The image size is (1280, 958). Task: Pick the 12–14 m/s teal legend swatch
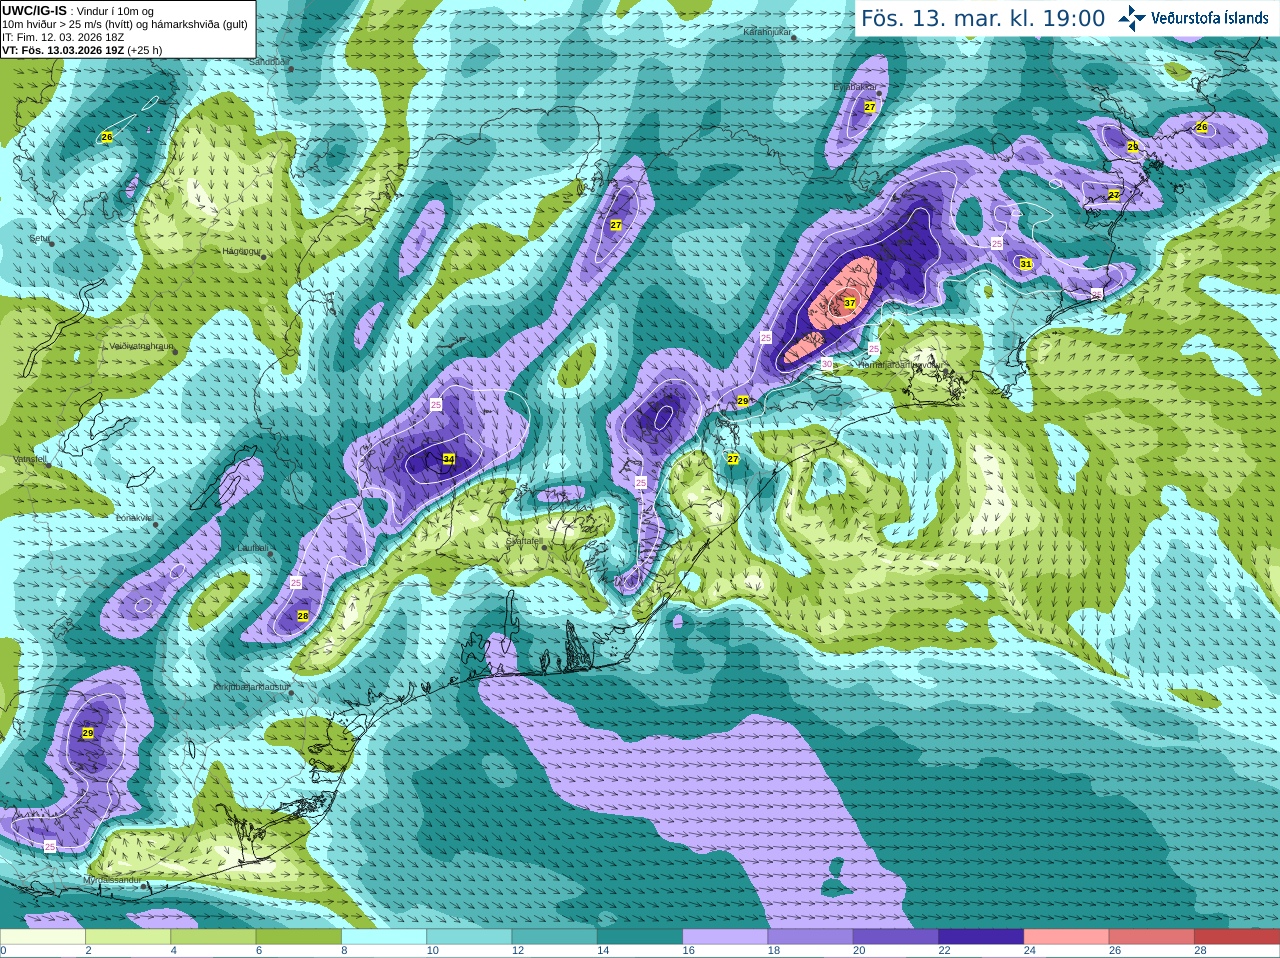click(555, 937)
